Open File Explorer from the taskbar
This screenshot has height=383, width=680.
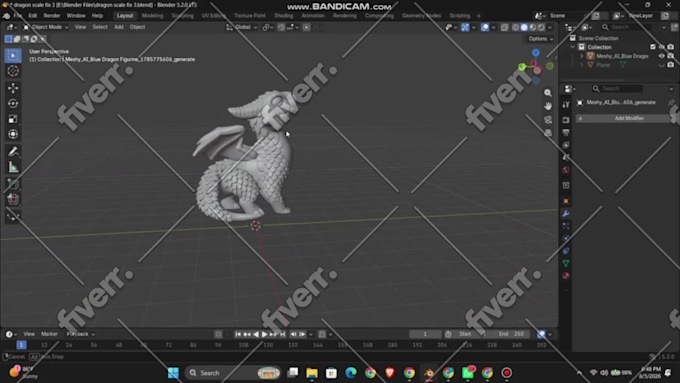point(312,373)
